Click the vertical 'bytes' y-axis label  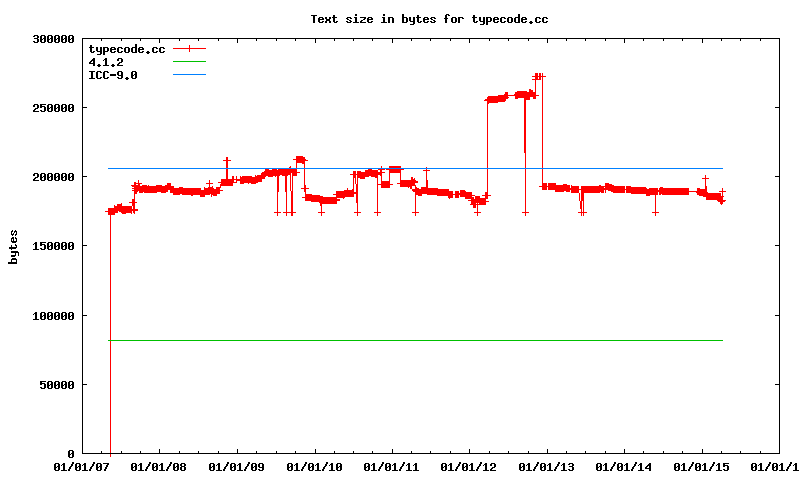tap(13, 246)
